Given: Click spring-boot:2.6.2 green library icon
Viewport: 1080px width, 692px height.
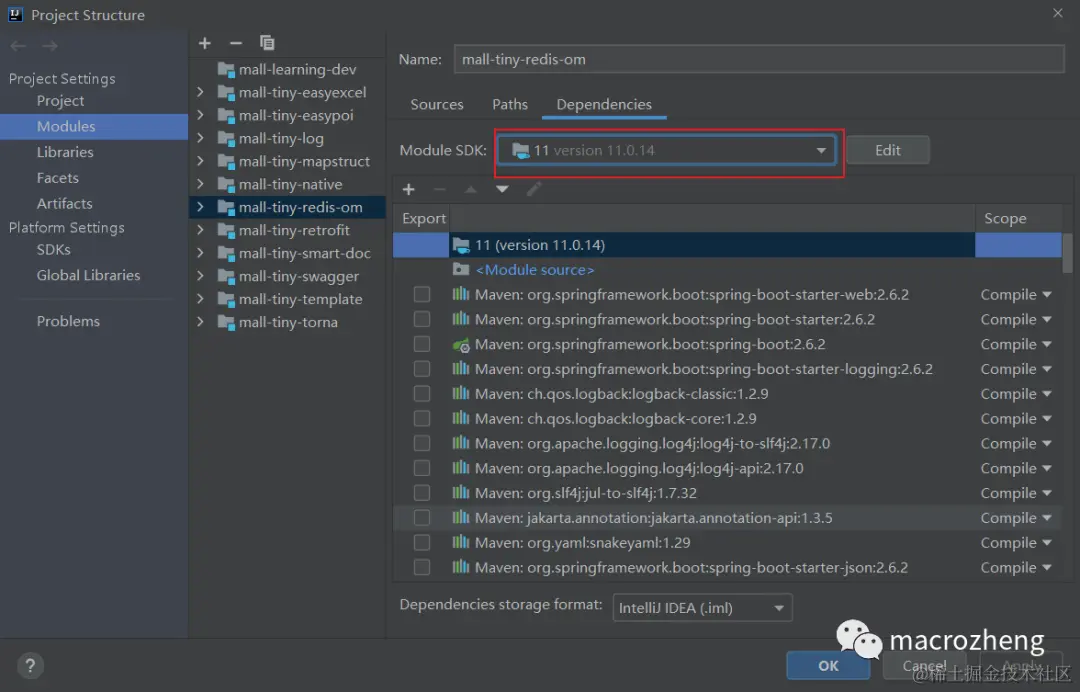Looking at the screenshot, I should coord(461,344).
